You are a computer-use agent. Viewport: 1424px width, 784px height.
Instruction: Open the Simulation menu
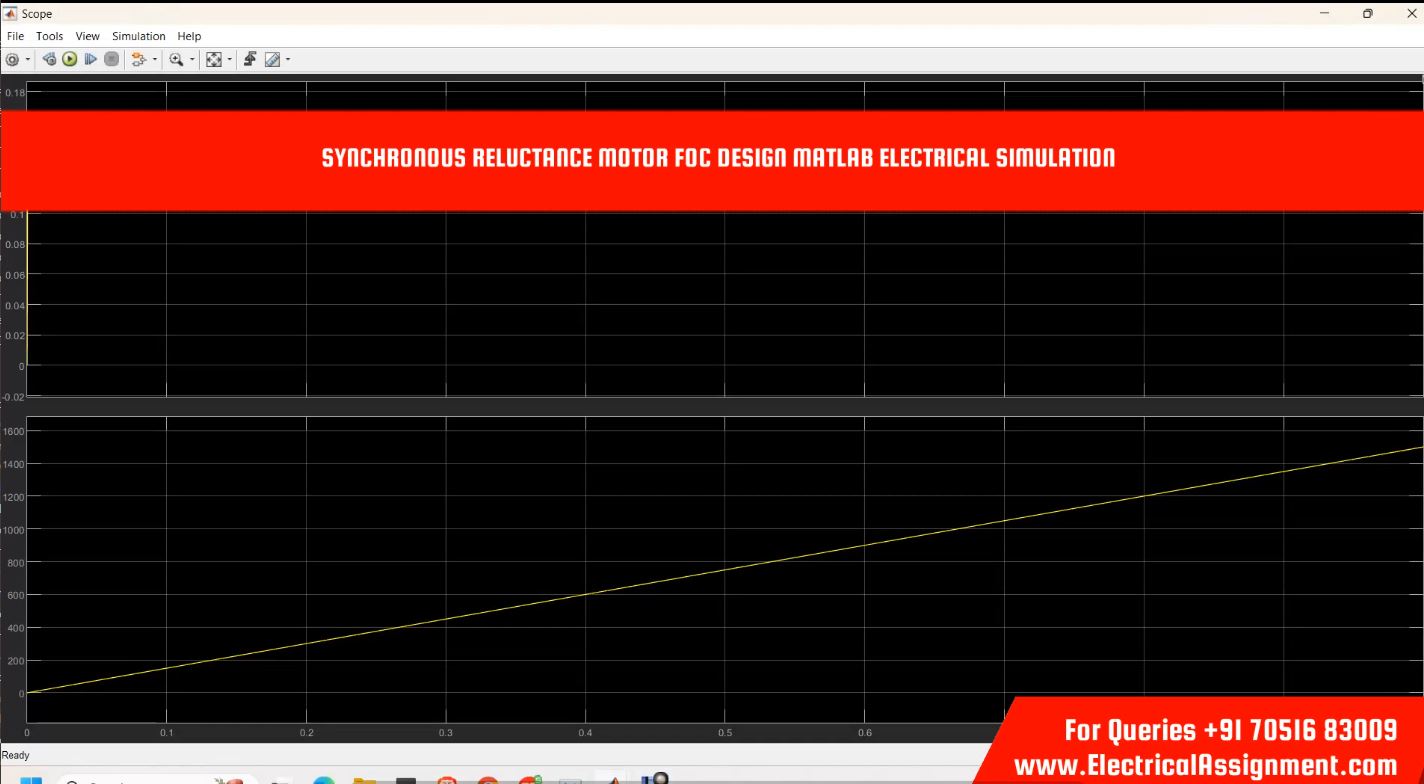click(x=138, y=36)
